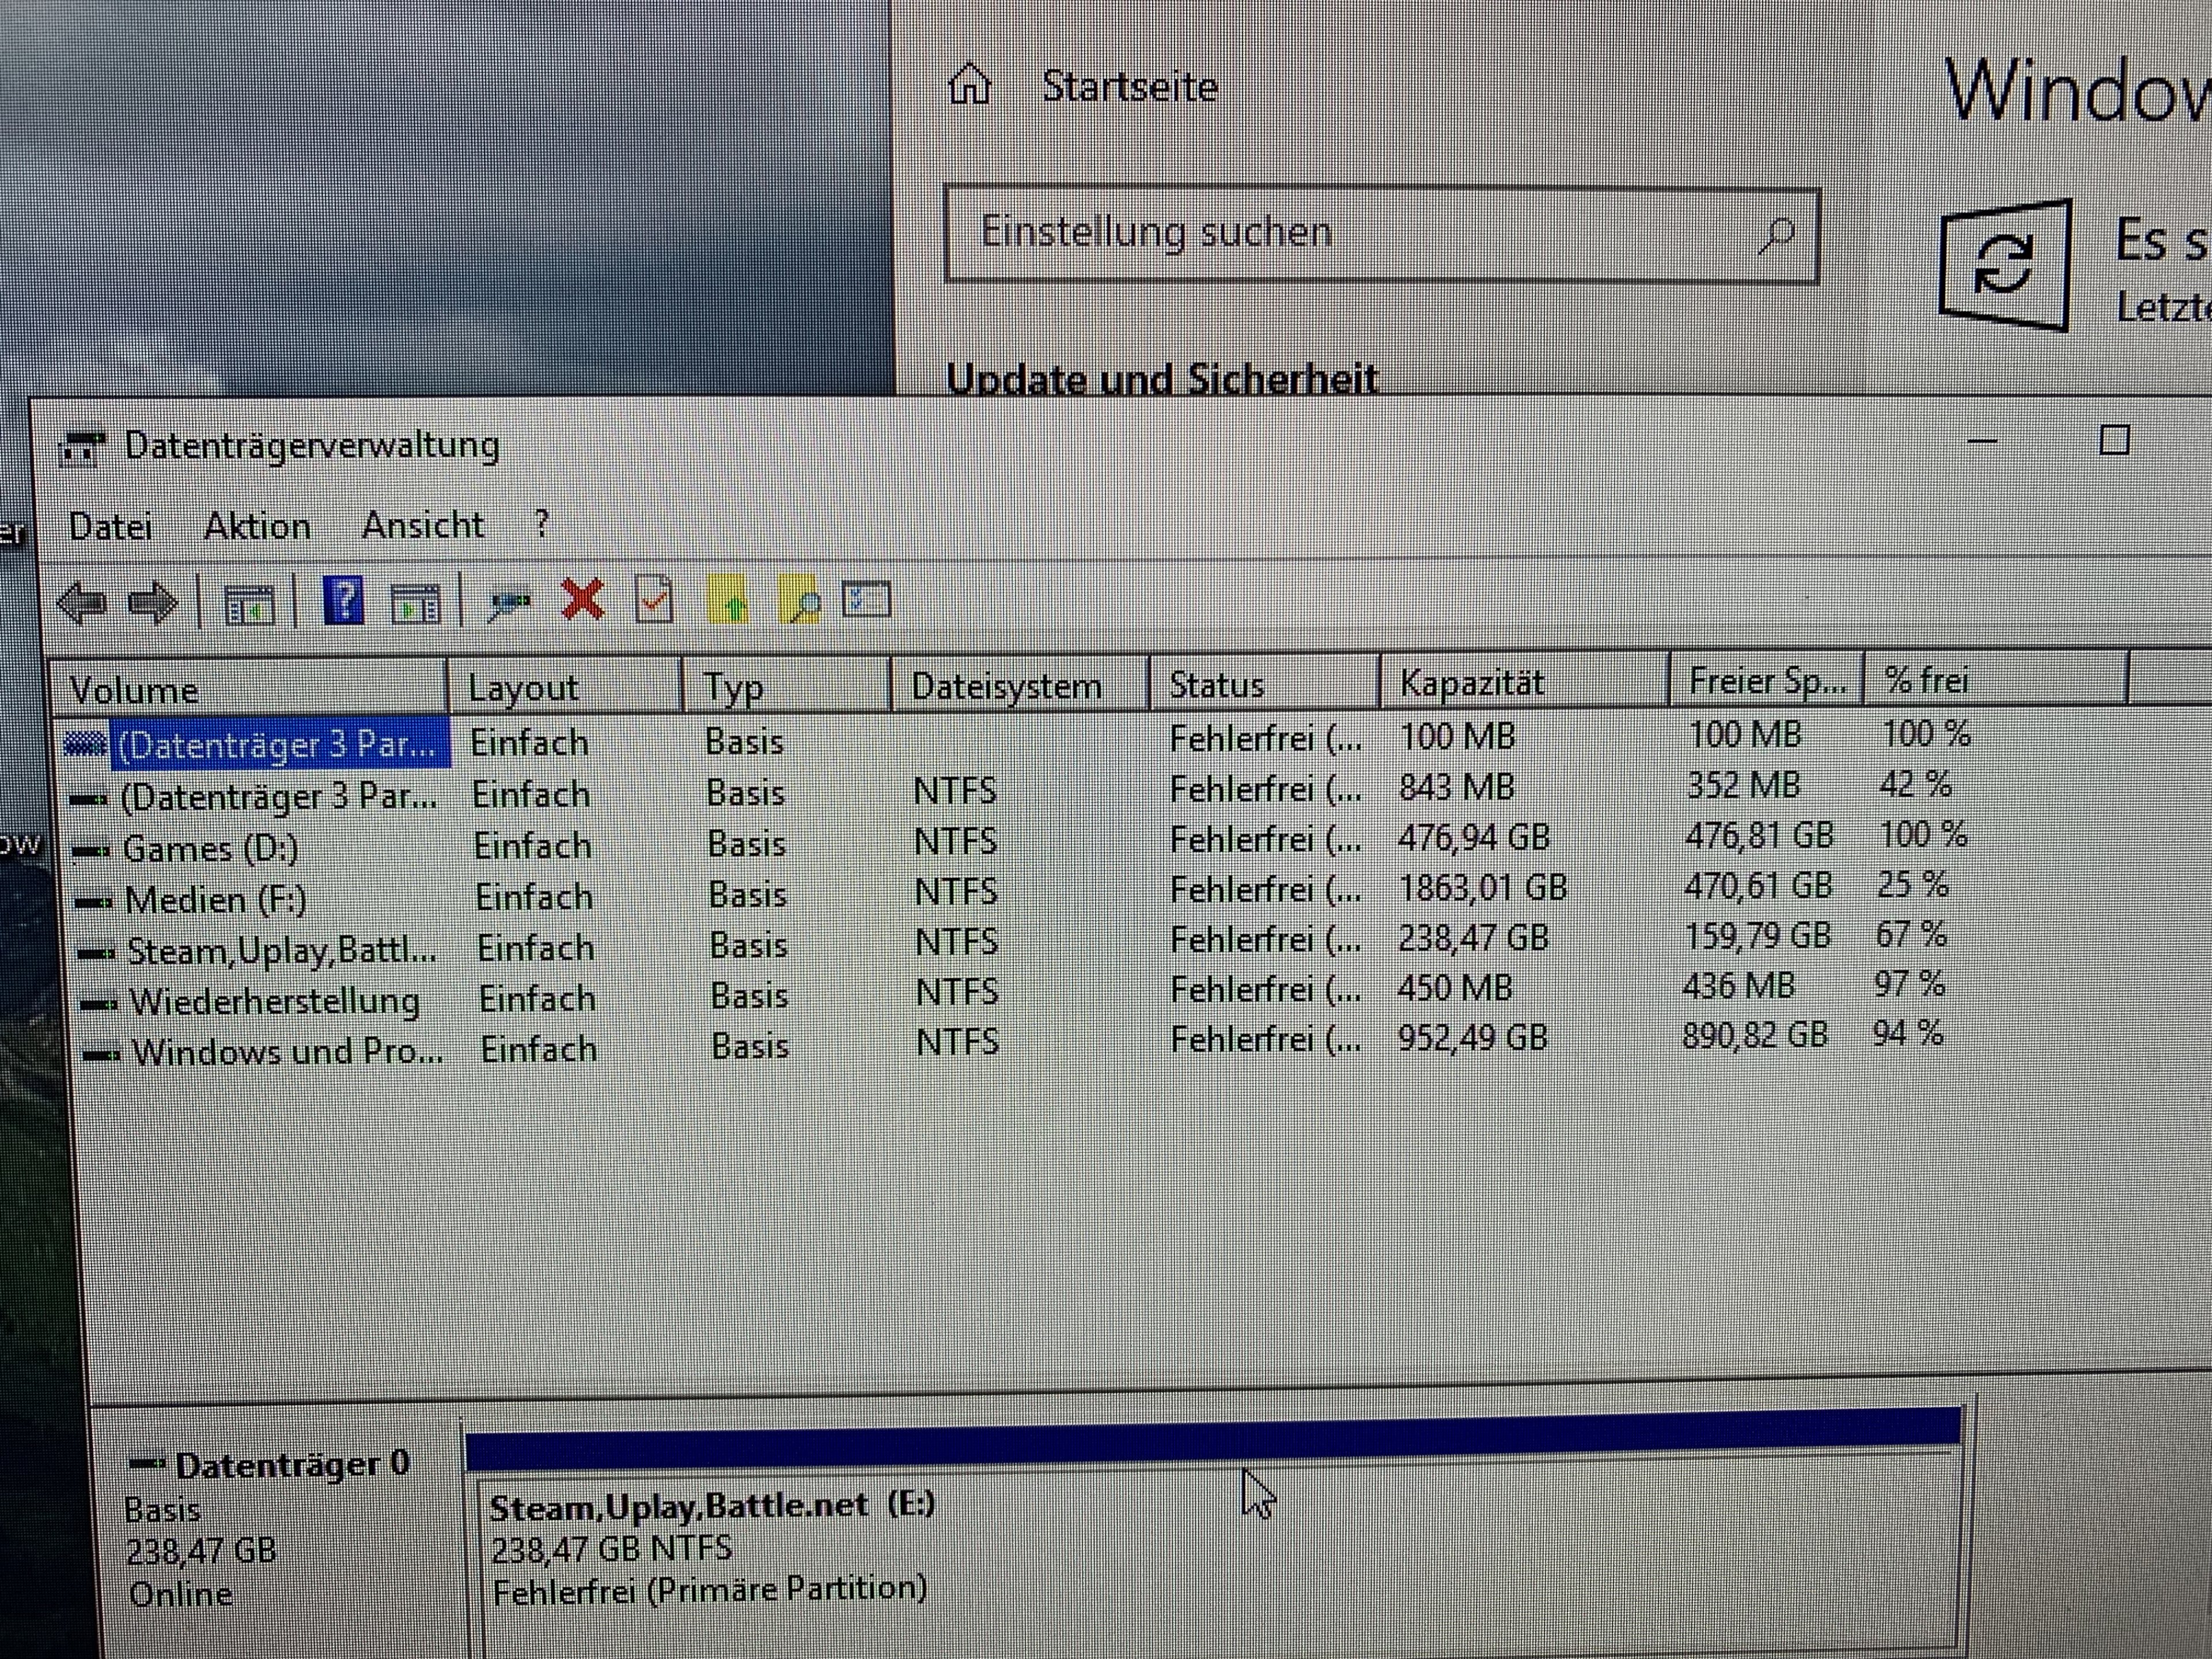Open the Ansicht menu
The width and height of the screenshot is (2212, 1659).
423,525
